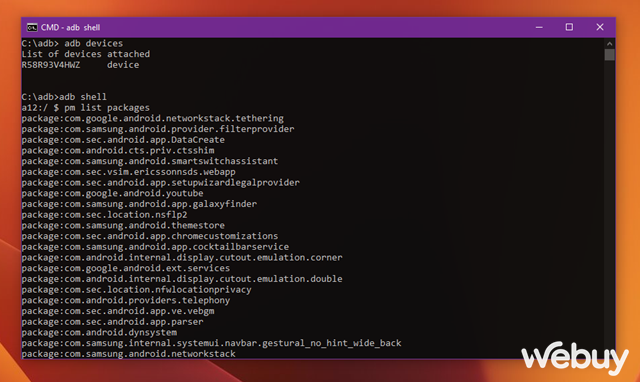Click the scrollbar up arrow
Screen dimensions: 640x382
pyautogui.click(x=609, y=43)
